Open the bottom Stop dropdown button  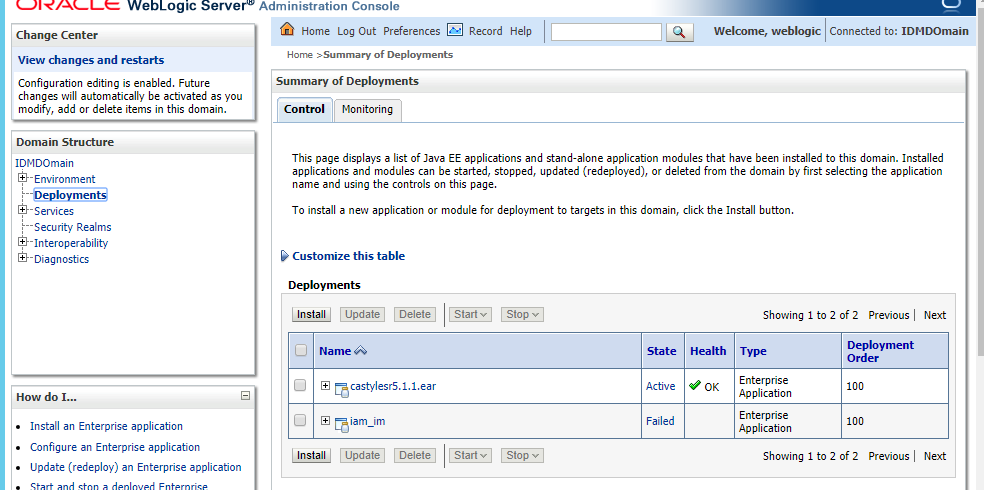(522, 455)
